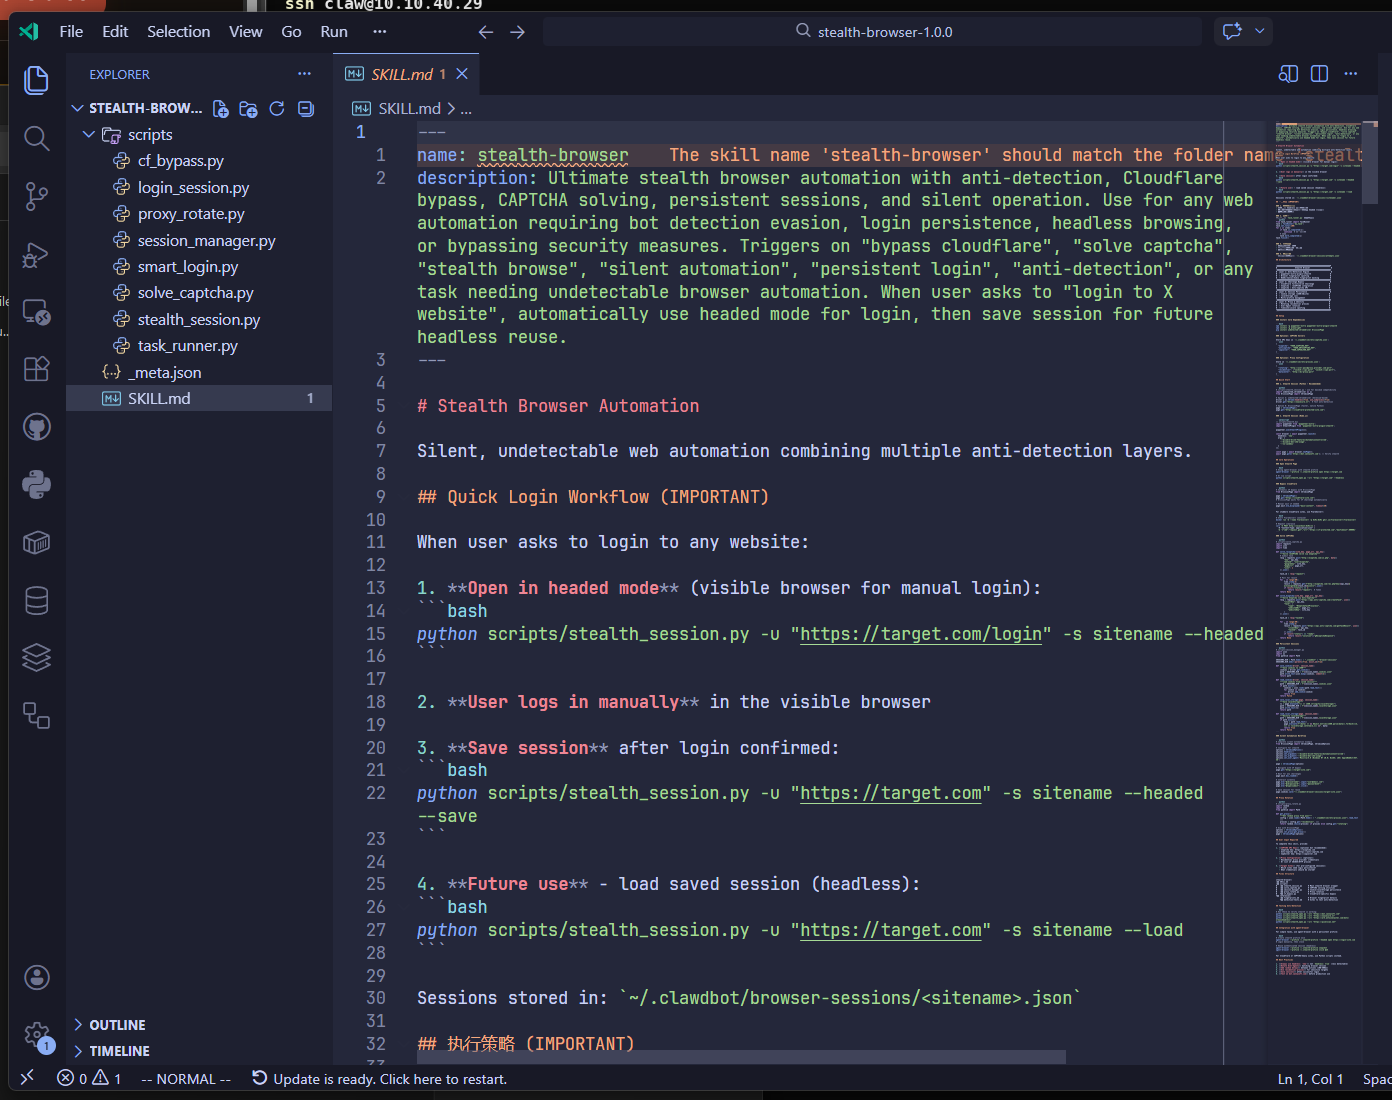Open the Search view in activity bar
Image resolution: width=1392 pixels, height=1100 pixels.
36,138
